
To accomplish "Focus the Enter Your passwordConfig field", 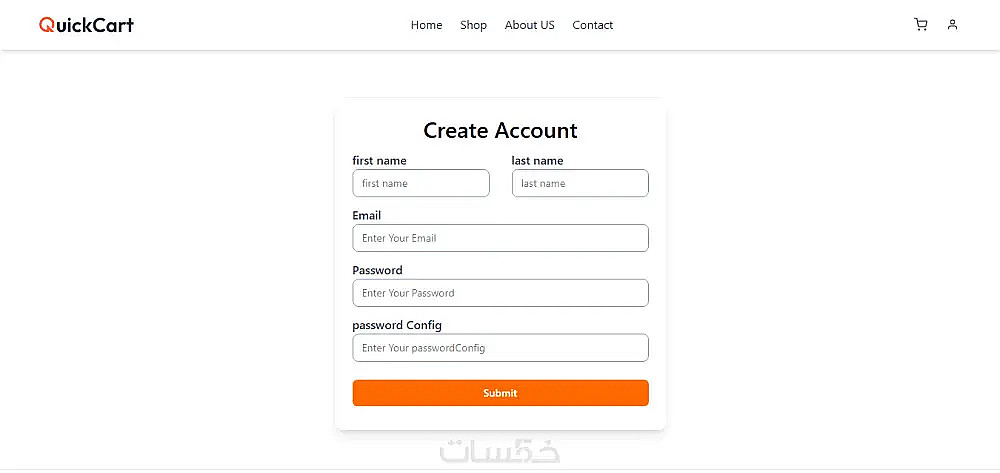I will tap(500, 348).
